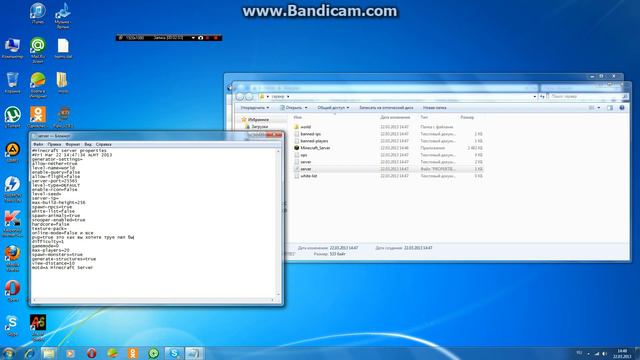The width and height of the screenshot is (640, 360).
Task: Open the Share with dropdown in Explorer
Action: point(333,108)
